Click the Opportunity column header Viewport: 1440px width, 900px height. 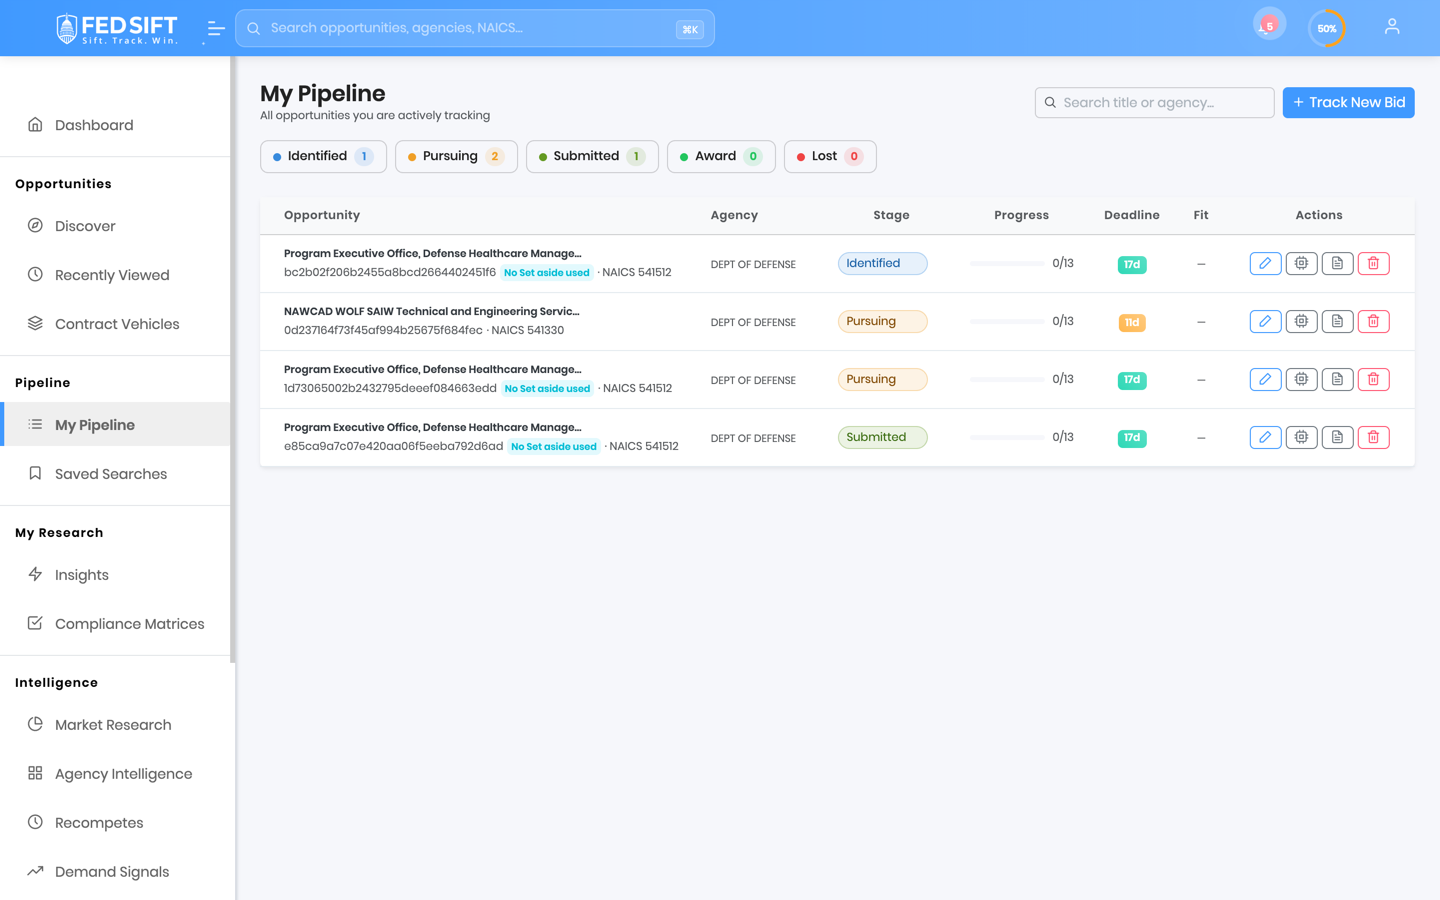322,215
